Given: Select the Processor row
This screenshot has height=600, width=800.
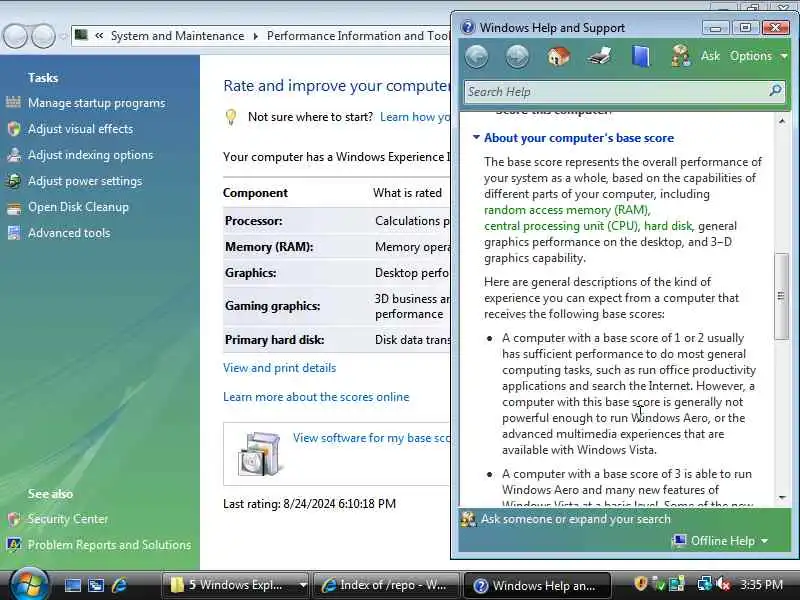Looking at the screenshot, I should 336,221.
